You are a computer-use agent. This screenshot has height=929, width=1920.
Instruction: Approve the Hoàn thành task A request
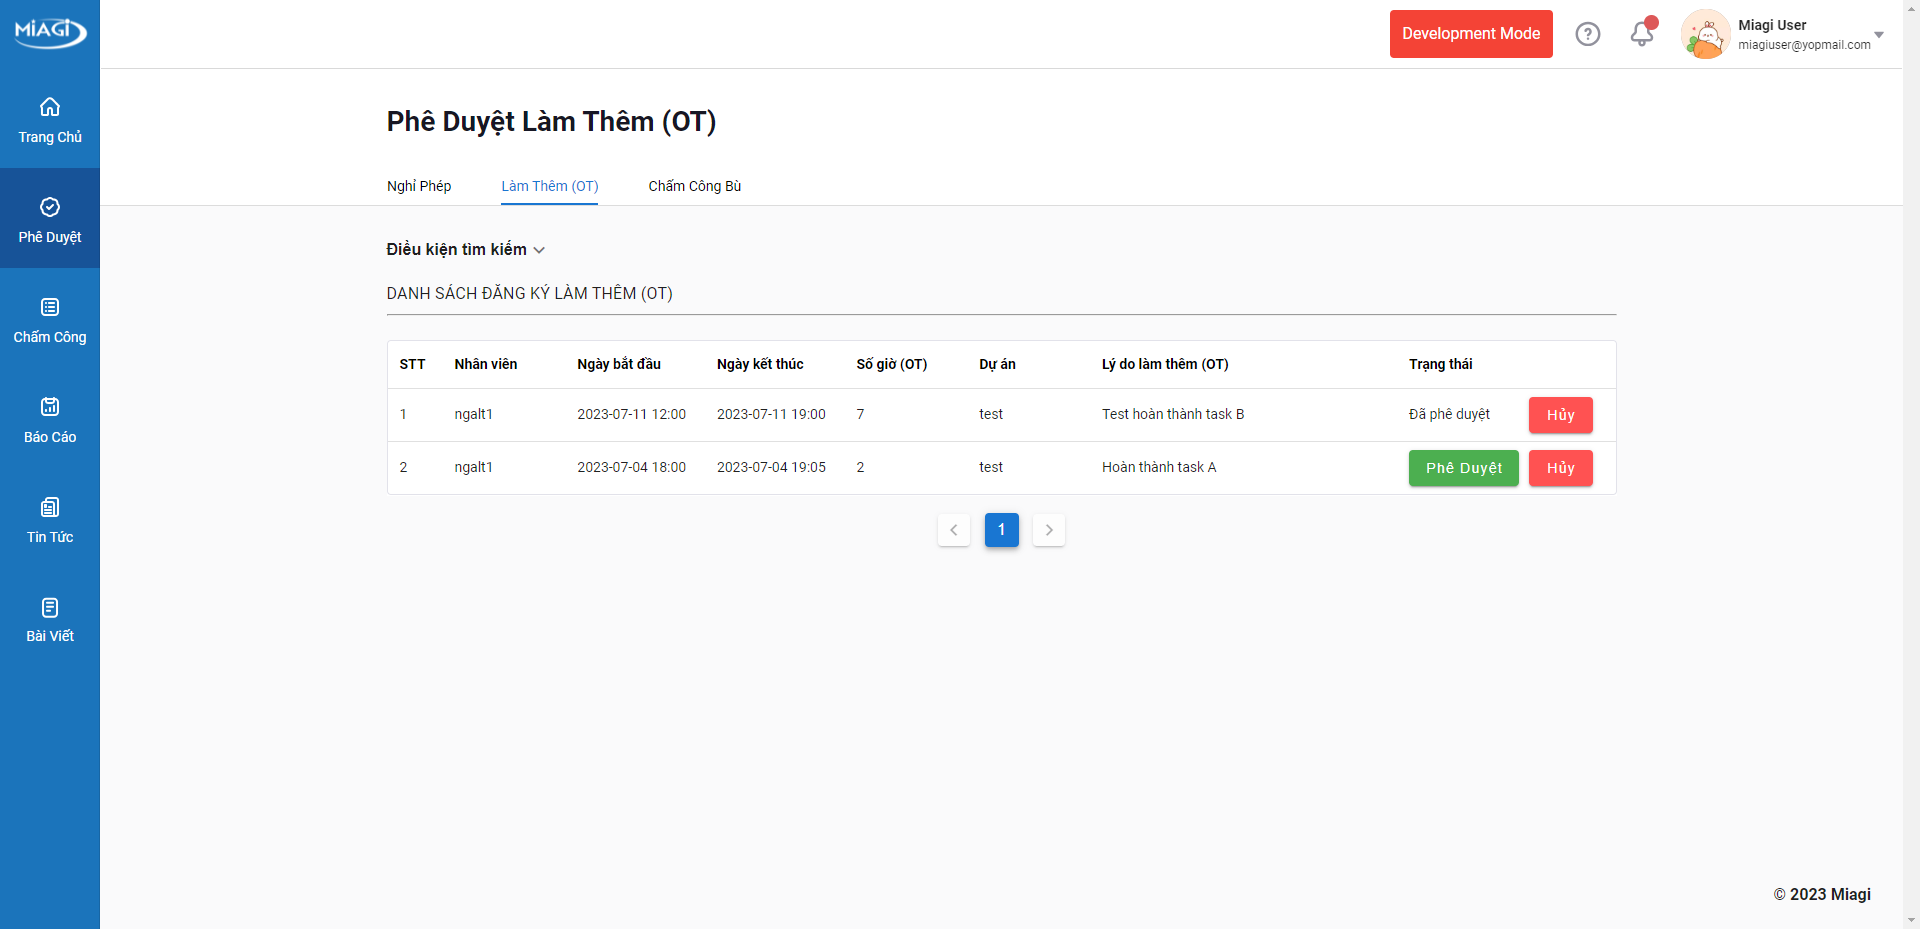point(1463,468)
